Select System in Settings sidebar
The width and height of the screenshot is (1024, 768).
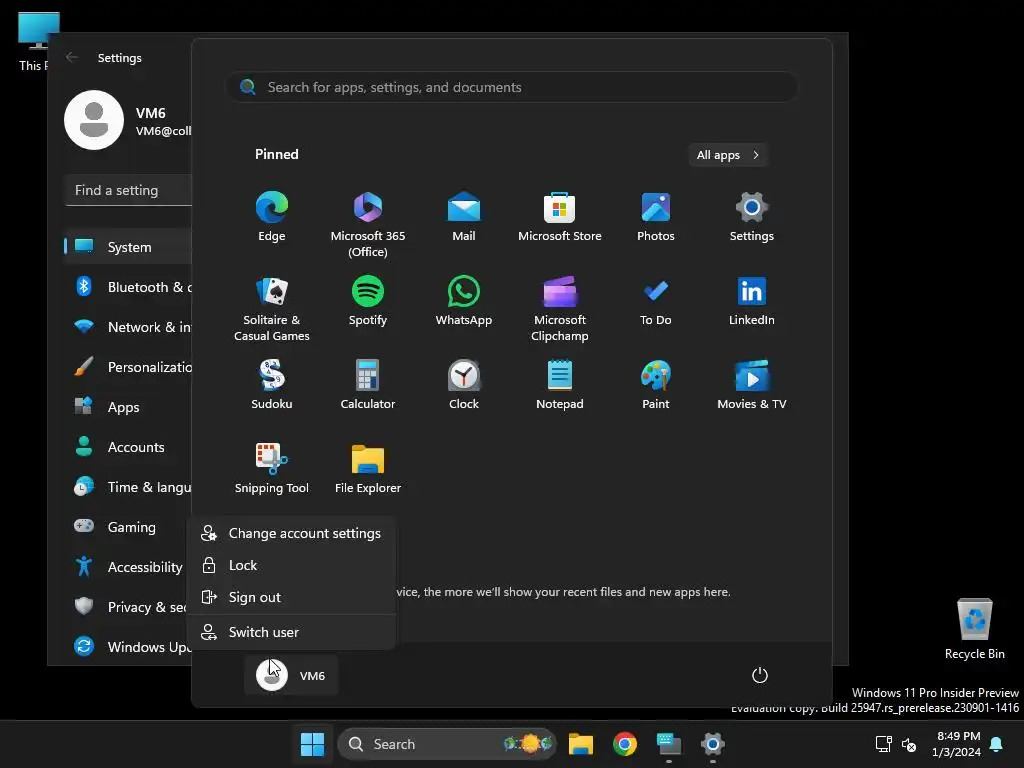[x=128, y=247]
